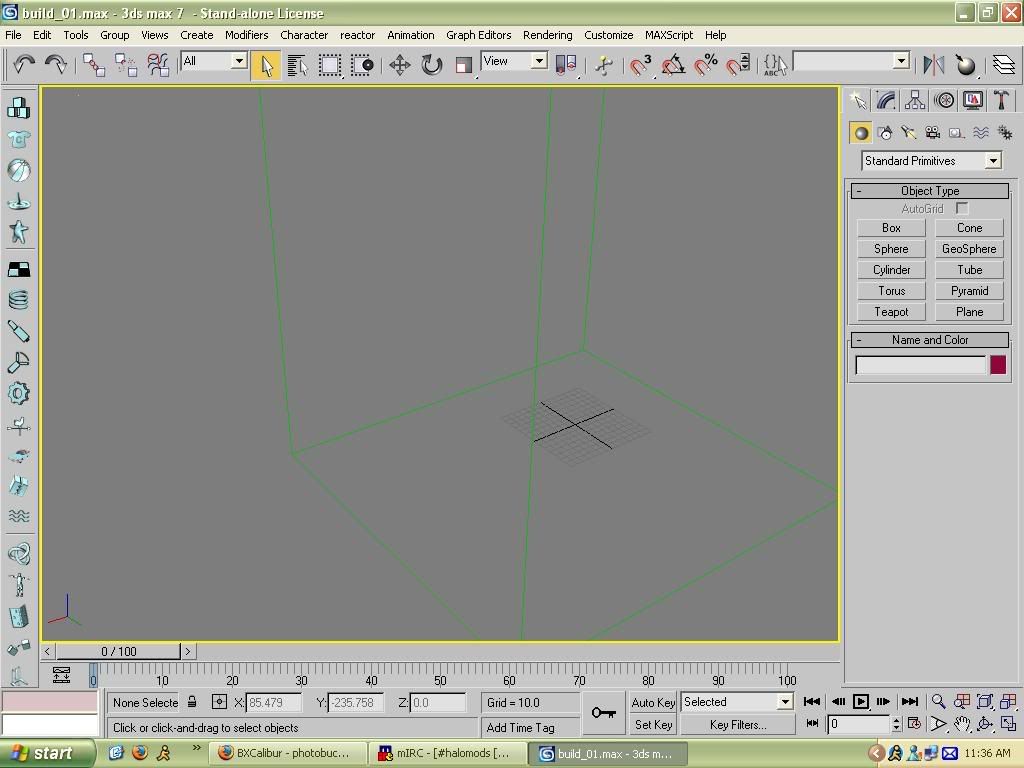Screen dimensions: 1024x768
Task: Open the Selected key filter dropdown
Action: (x=737, y=702)
